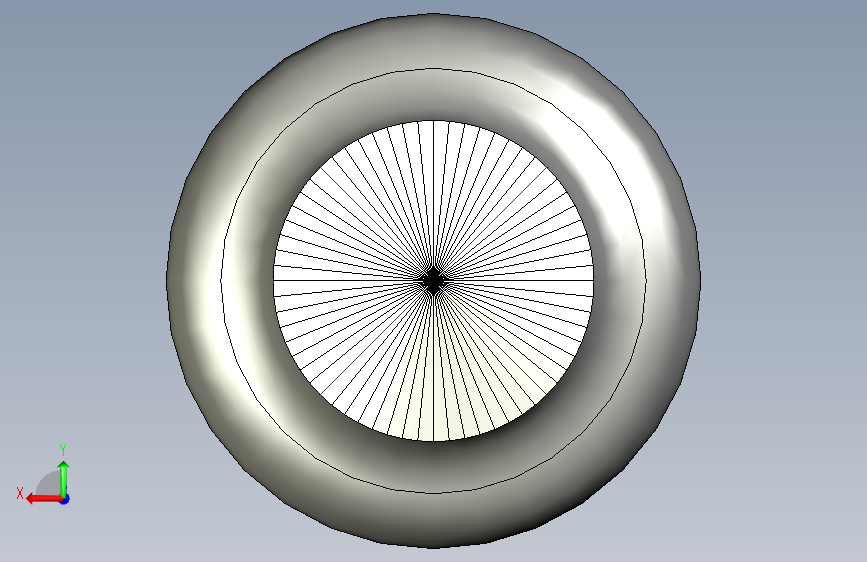Click the blue Z axis origin dot

tap(65, 499)
